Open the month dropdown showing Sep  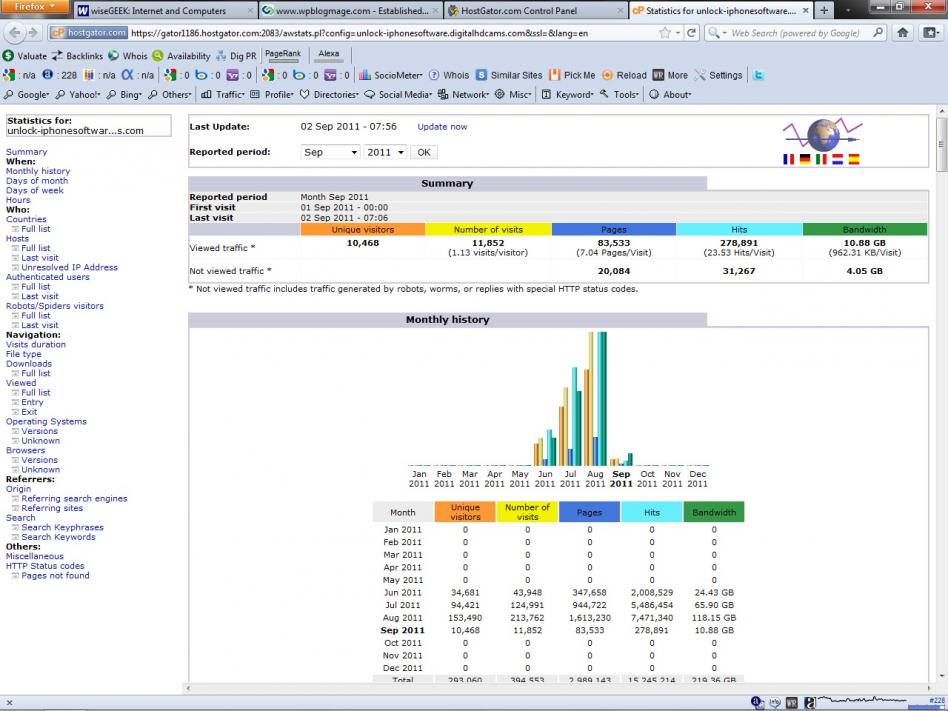330,152
